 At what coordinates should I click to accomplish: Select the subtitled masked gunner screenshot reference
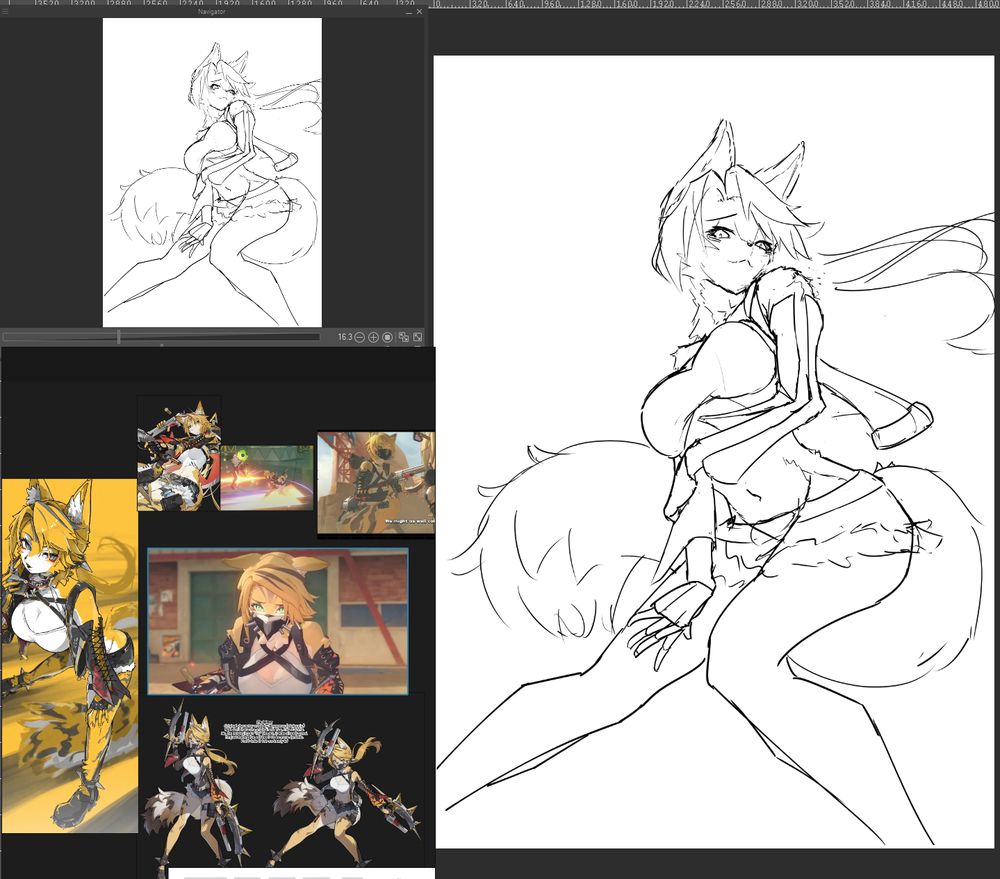pyautogui.click(x=376, y=483)
